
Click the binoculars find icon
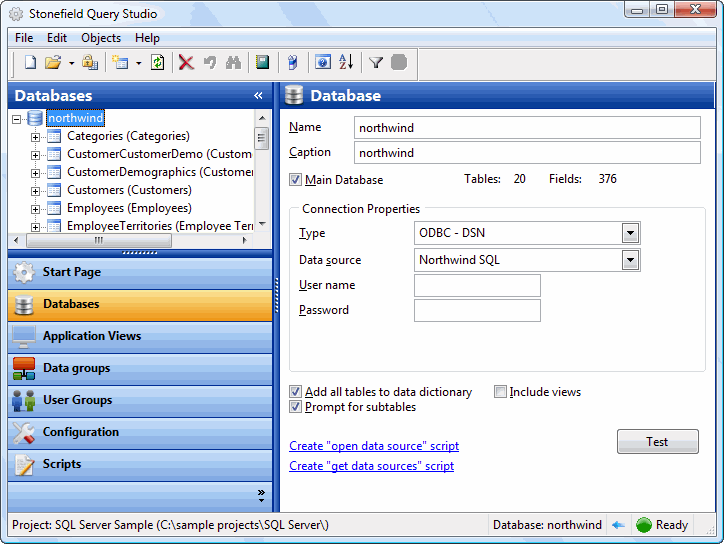[x=233, y=62]
